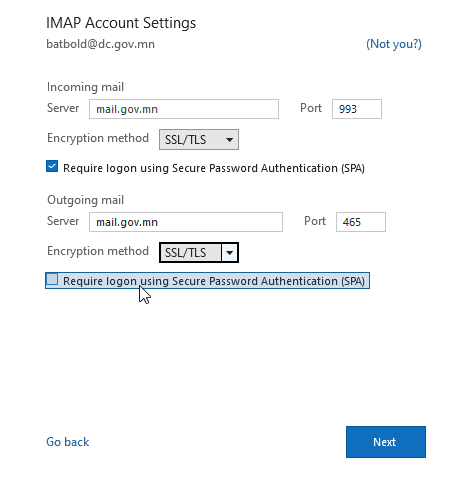Viewport: 475px width, 479px height.
Task: Click the Outgoing mail section label
Action: 85,200
